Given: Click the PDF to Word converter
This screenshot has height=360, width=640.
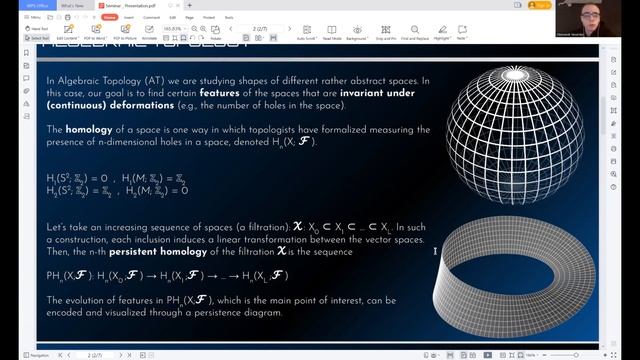Looking at the screenshot, I should (96, 32).
